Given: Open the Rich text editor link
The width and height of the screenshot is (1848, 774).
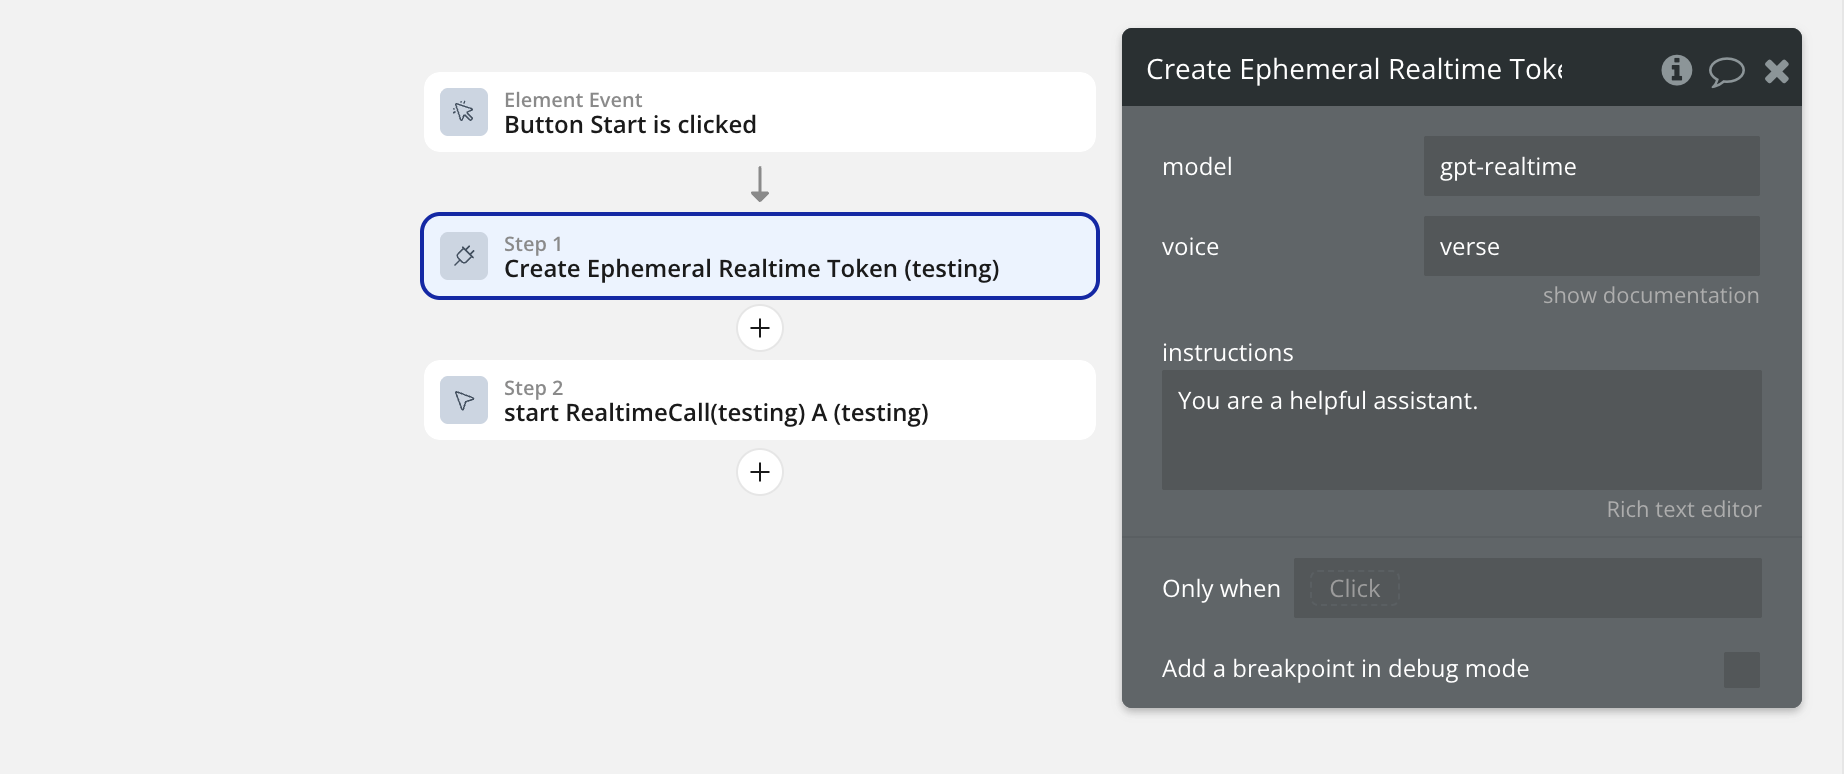Looking at the screenshot, I should tap(1684, 510).
